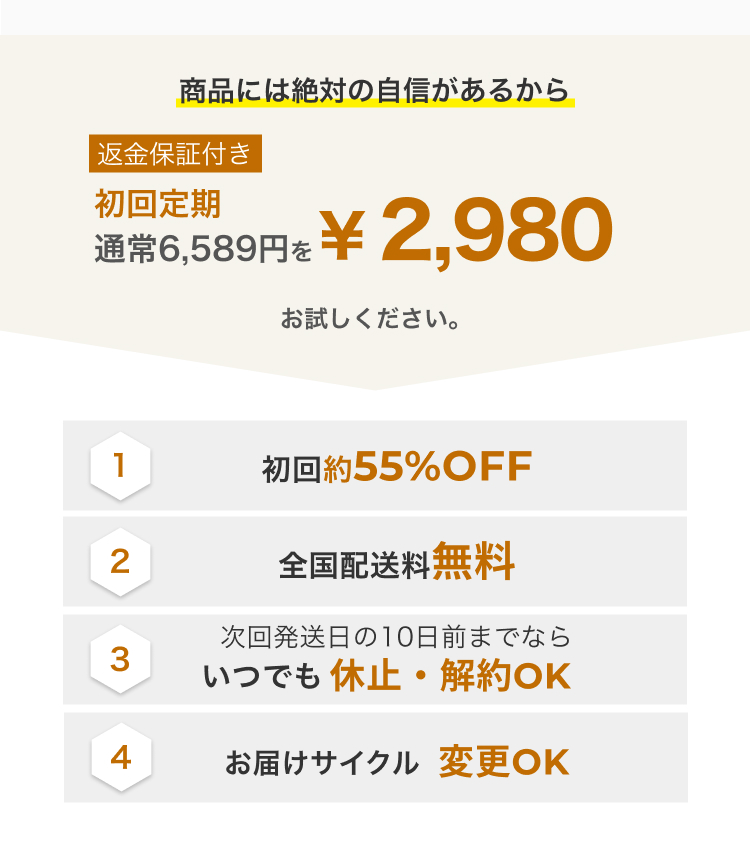Click the 休止・解約OK text
Screen dimensions: 750x862
click(450, 676)
